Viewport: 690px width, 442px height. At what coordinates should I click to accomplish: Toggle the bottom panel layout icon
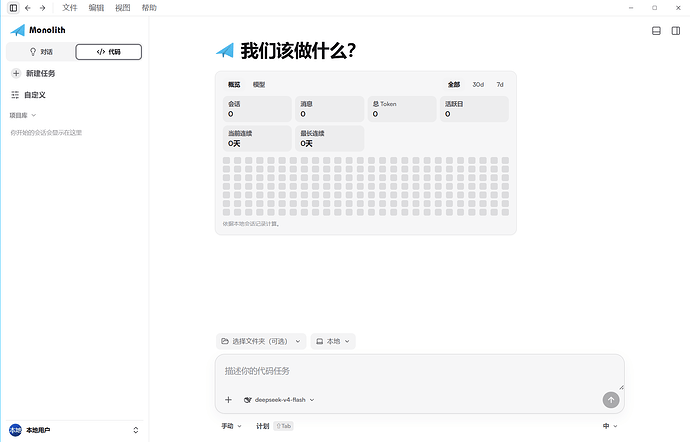[x=656, y=31]
